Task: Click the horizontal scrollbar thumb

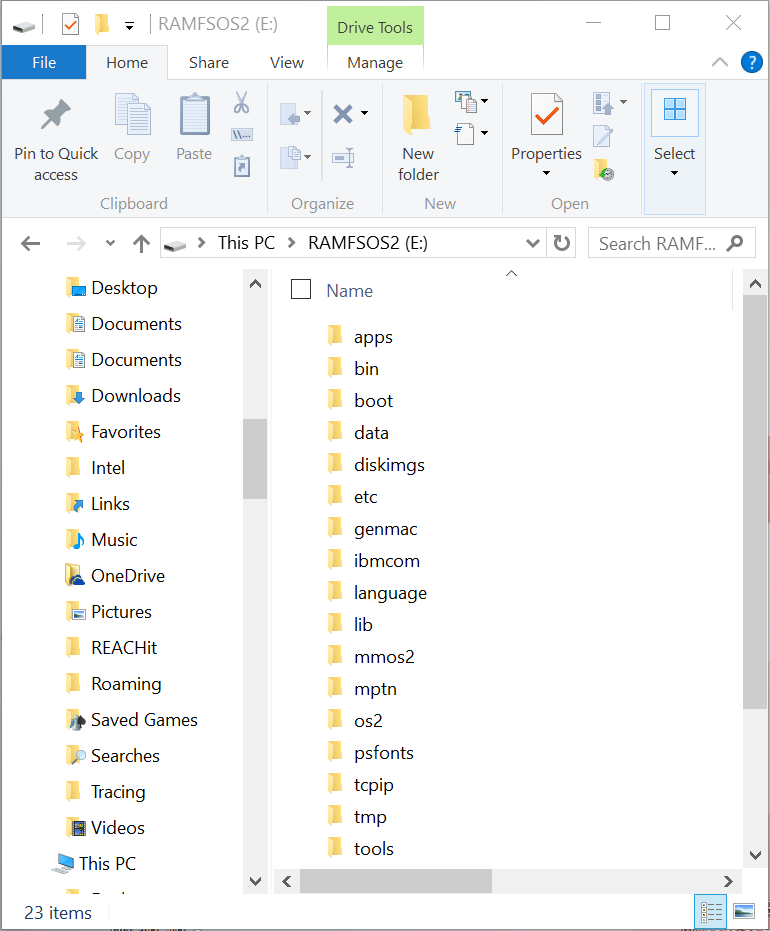Action: click(x=395, y=881)
